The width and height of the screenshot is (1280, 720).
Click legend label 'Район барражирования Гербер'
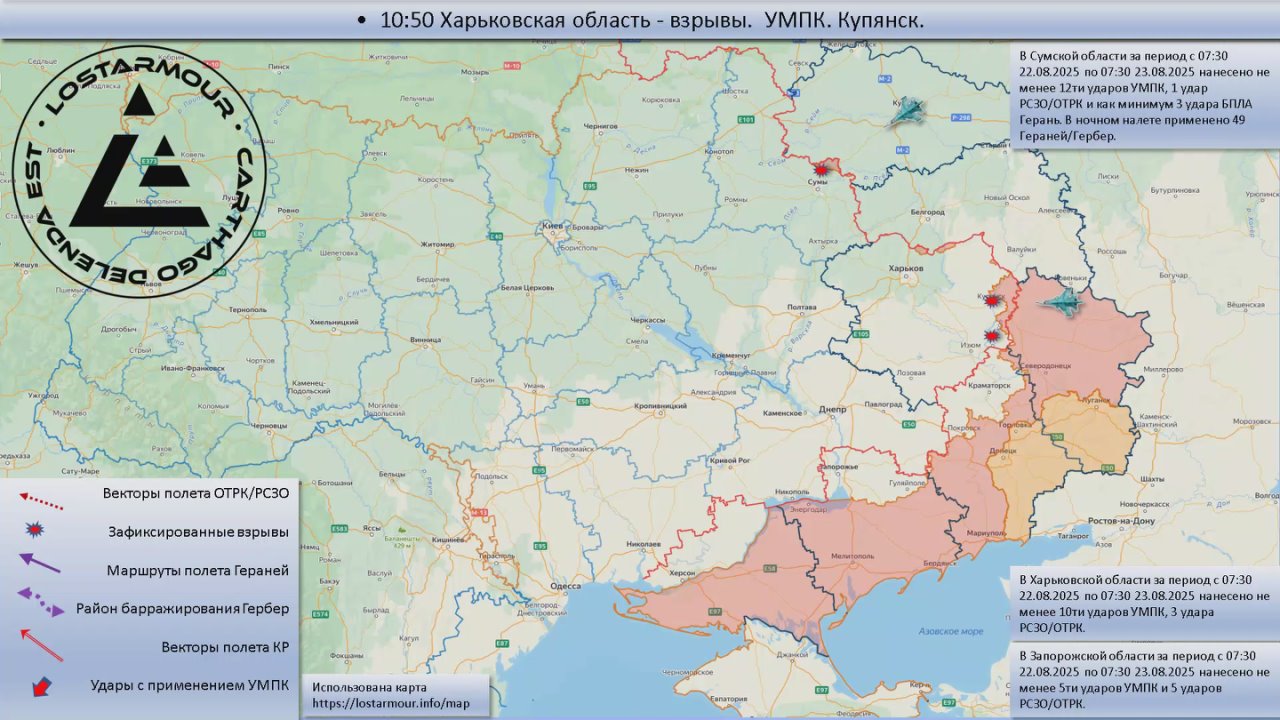pos(182,608)
